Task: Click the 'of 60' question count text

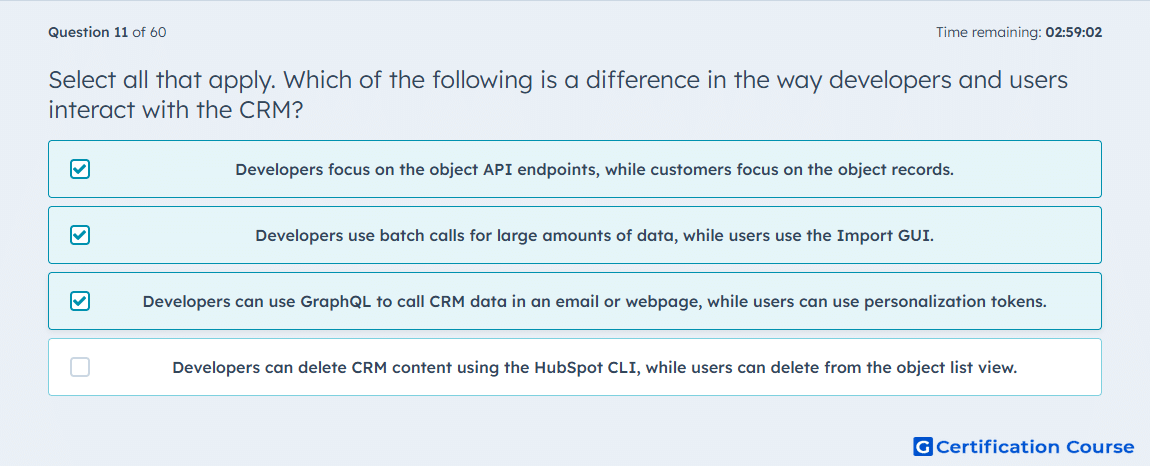Action: (149, 32)
